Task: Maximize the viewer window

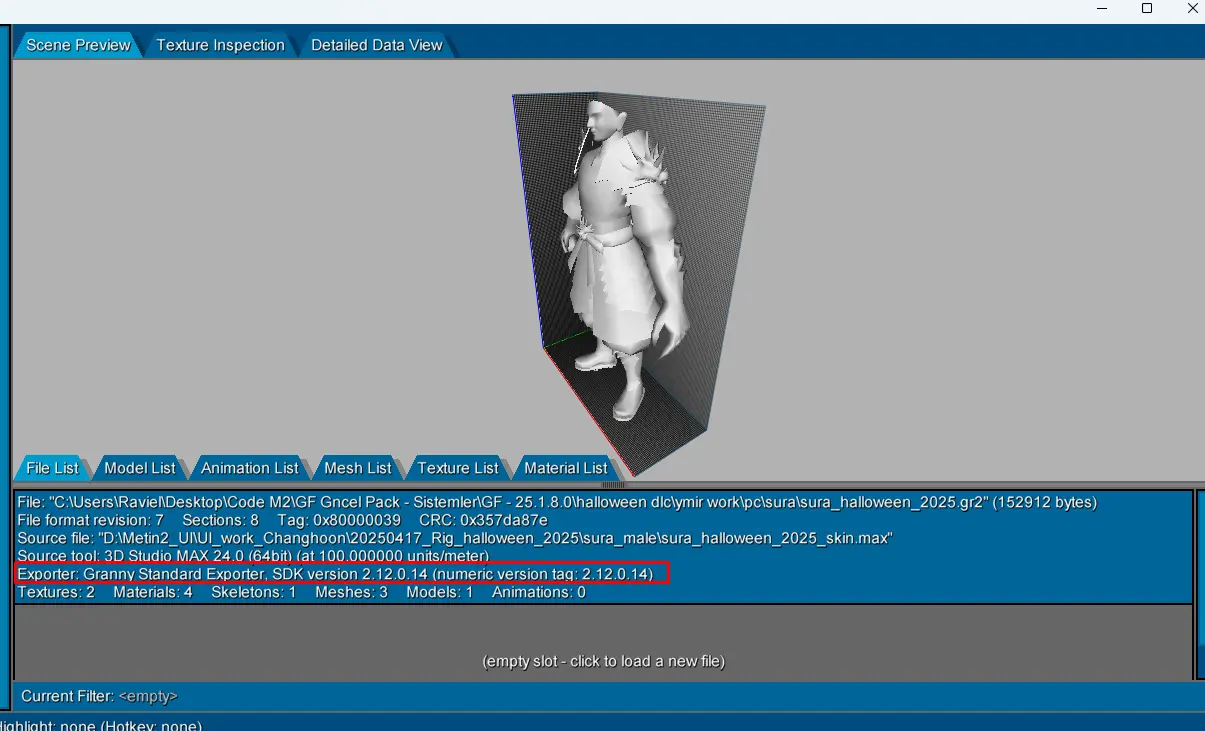Action: click(x=1147, y=9)
